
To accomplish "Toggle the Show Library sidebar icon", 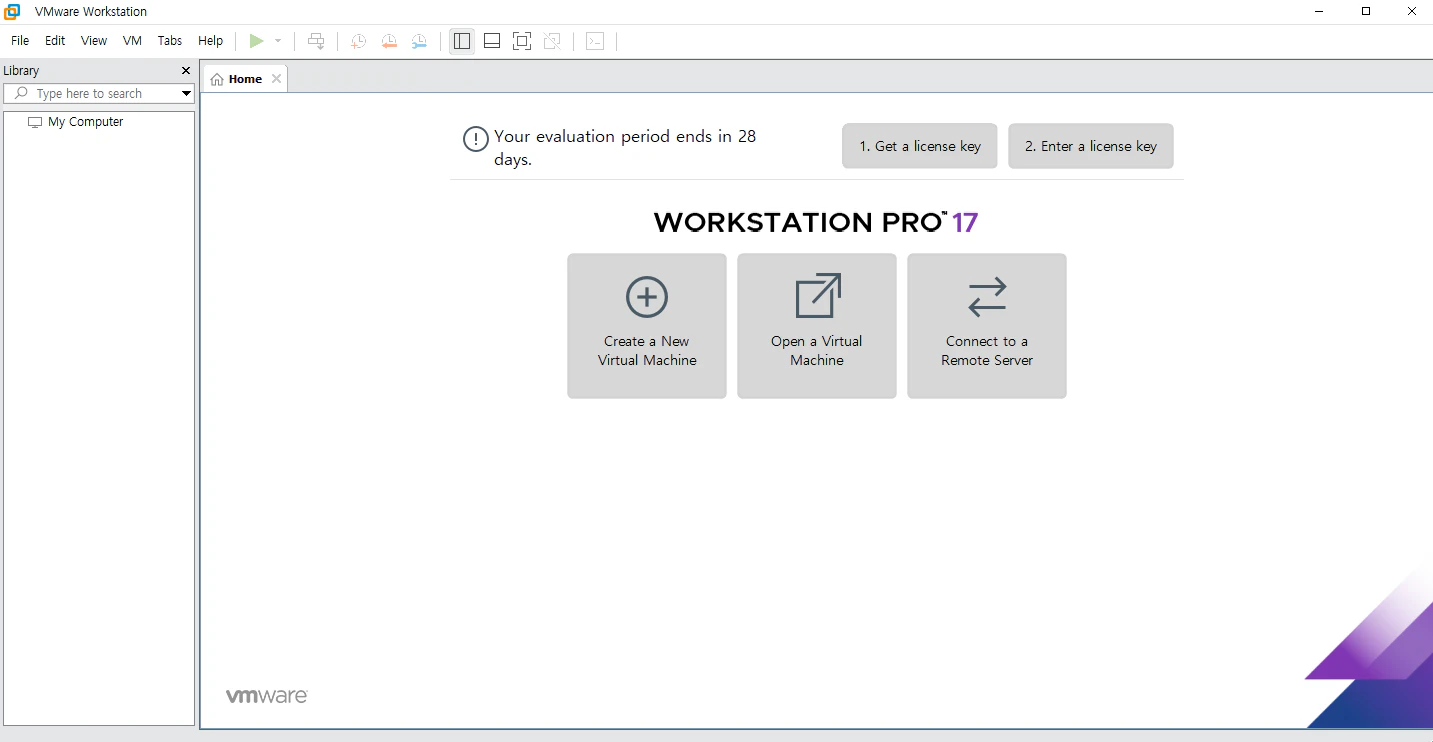I will (462, 41).
